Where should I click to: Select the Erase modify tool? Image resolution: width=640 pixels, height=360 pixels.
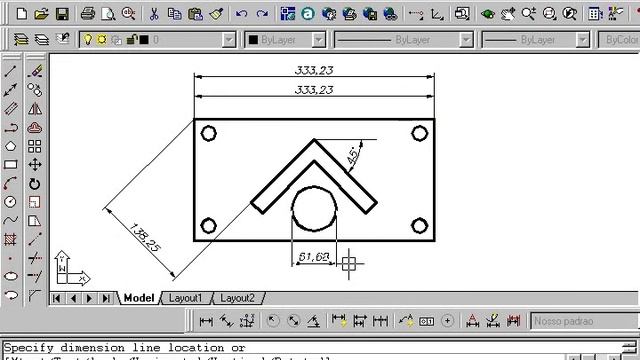[35, 71]
